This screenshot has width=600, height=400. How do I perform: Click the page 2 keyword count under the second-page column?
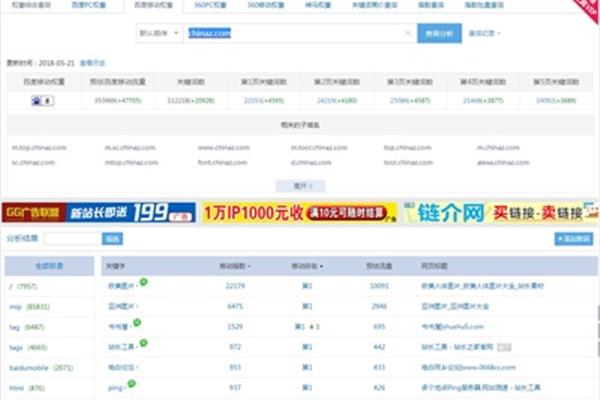pos(337,101)
